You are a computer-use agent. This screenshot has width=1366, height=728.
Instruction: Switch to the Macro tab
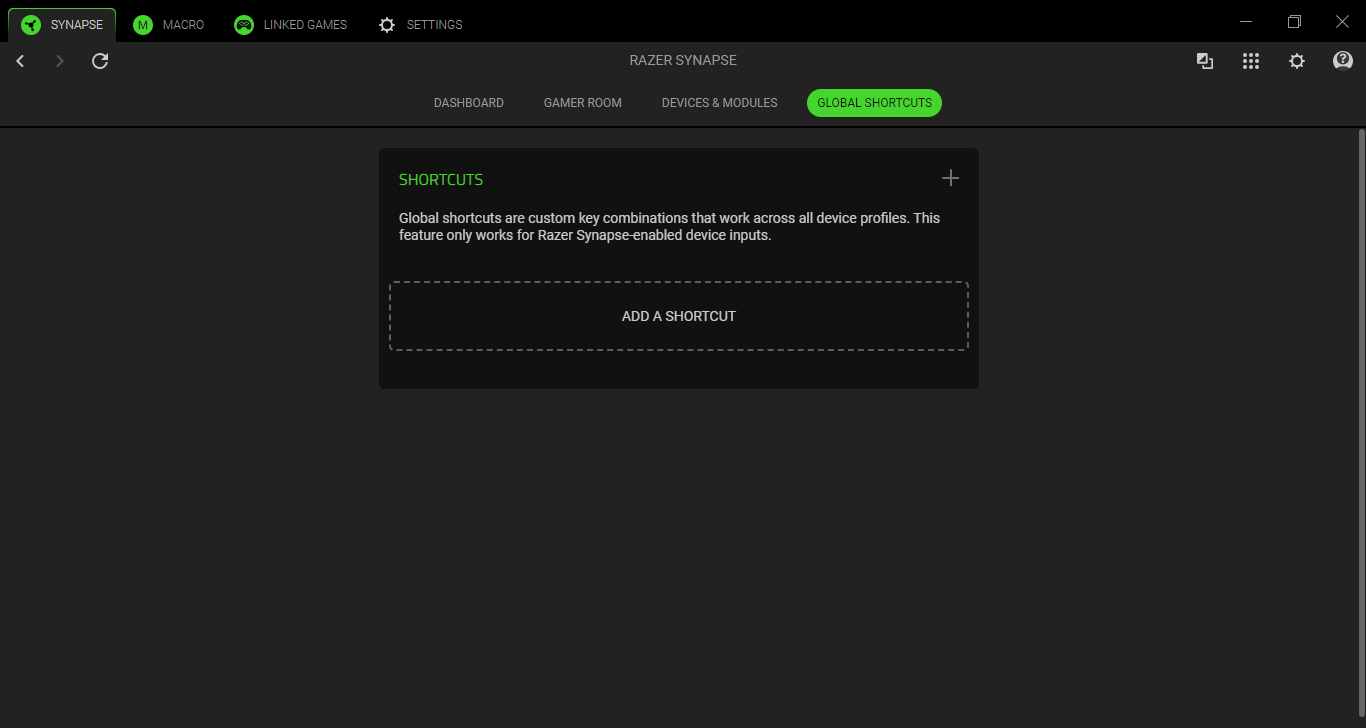[x=168, y=24]
